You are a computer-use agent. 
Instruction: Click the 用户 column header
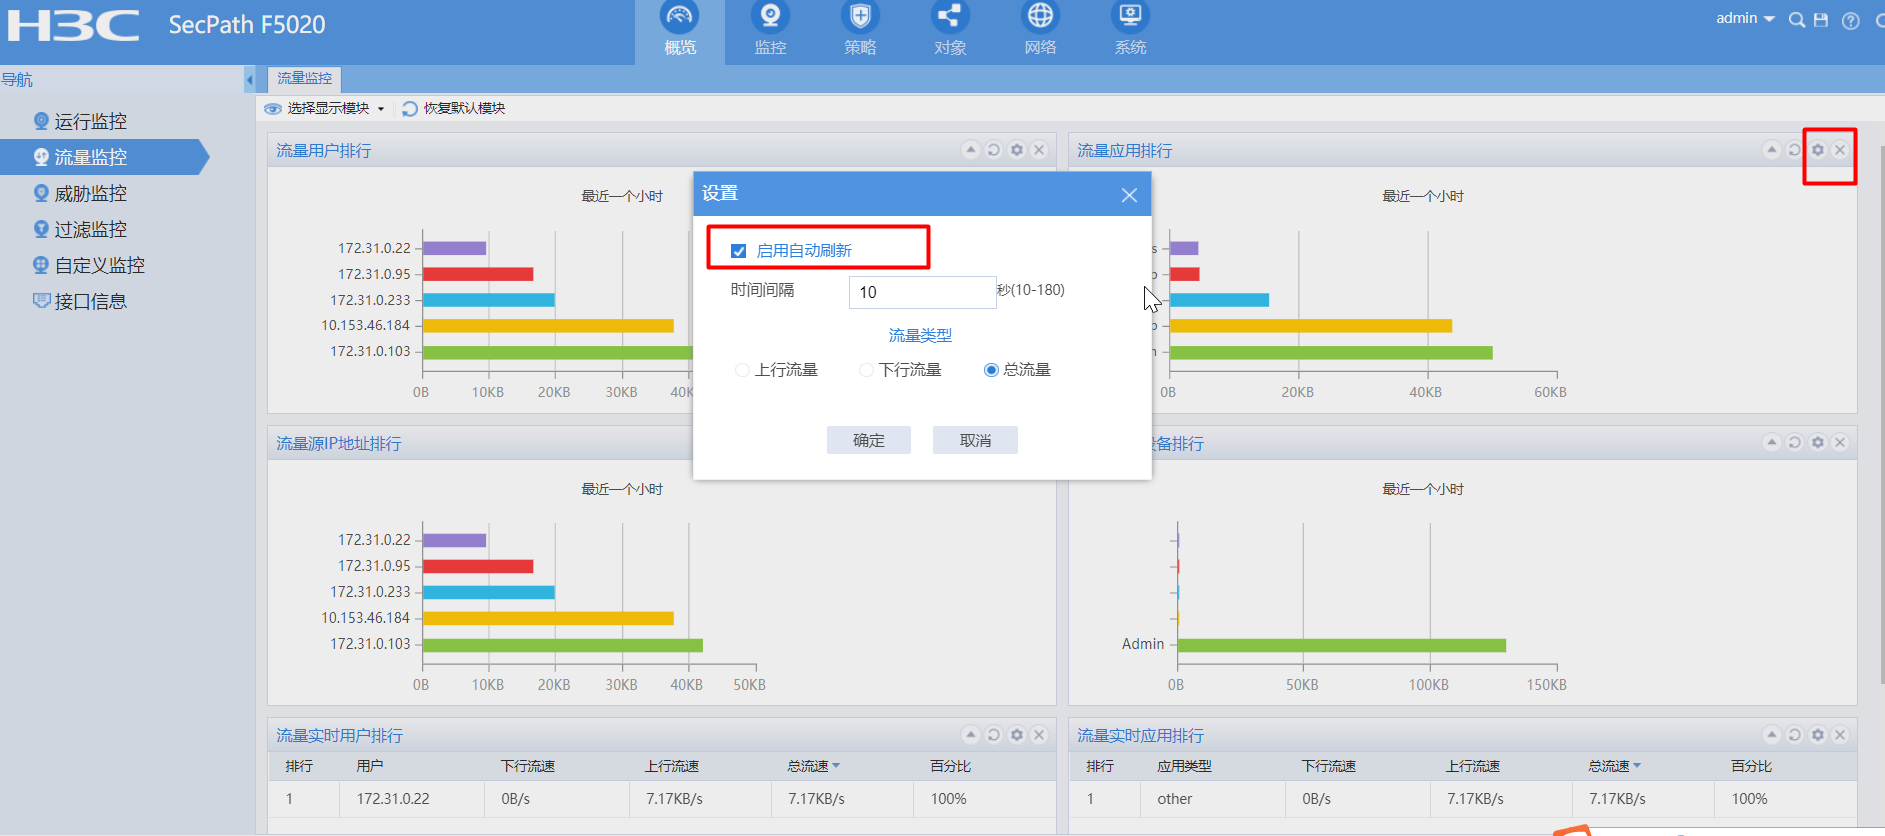coord(370,766)
